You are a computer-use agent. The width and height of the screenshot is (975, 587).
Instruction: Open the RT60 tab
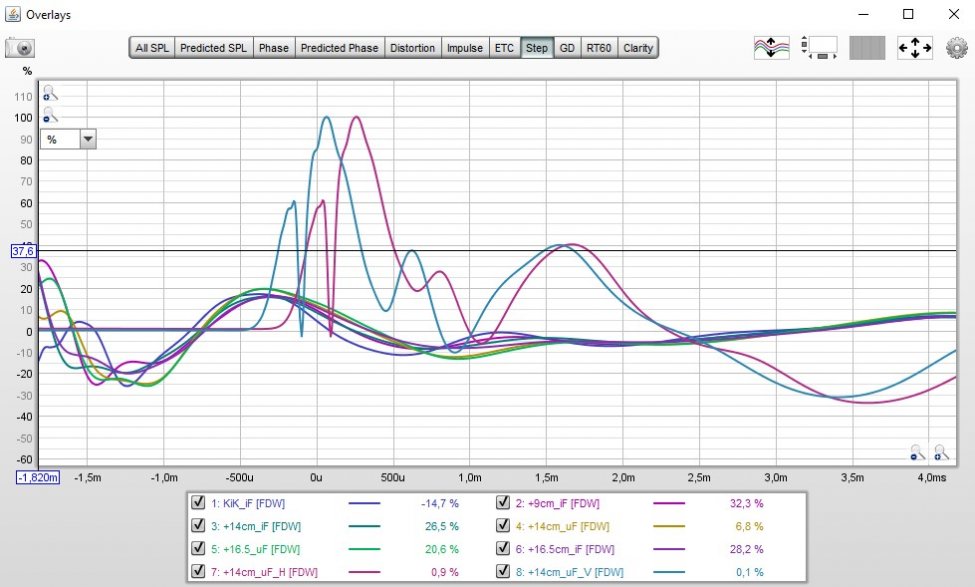pyautogui.click(x=599, y=48)
